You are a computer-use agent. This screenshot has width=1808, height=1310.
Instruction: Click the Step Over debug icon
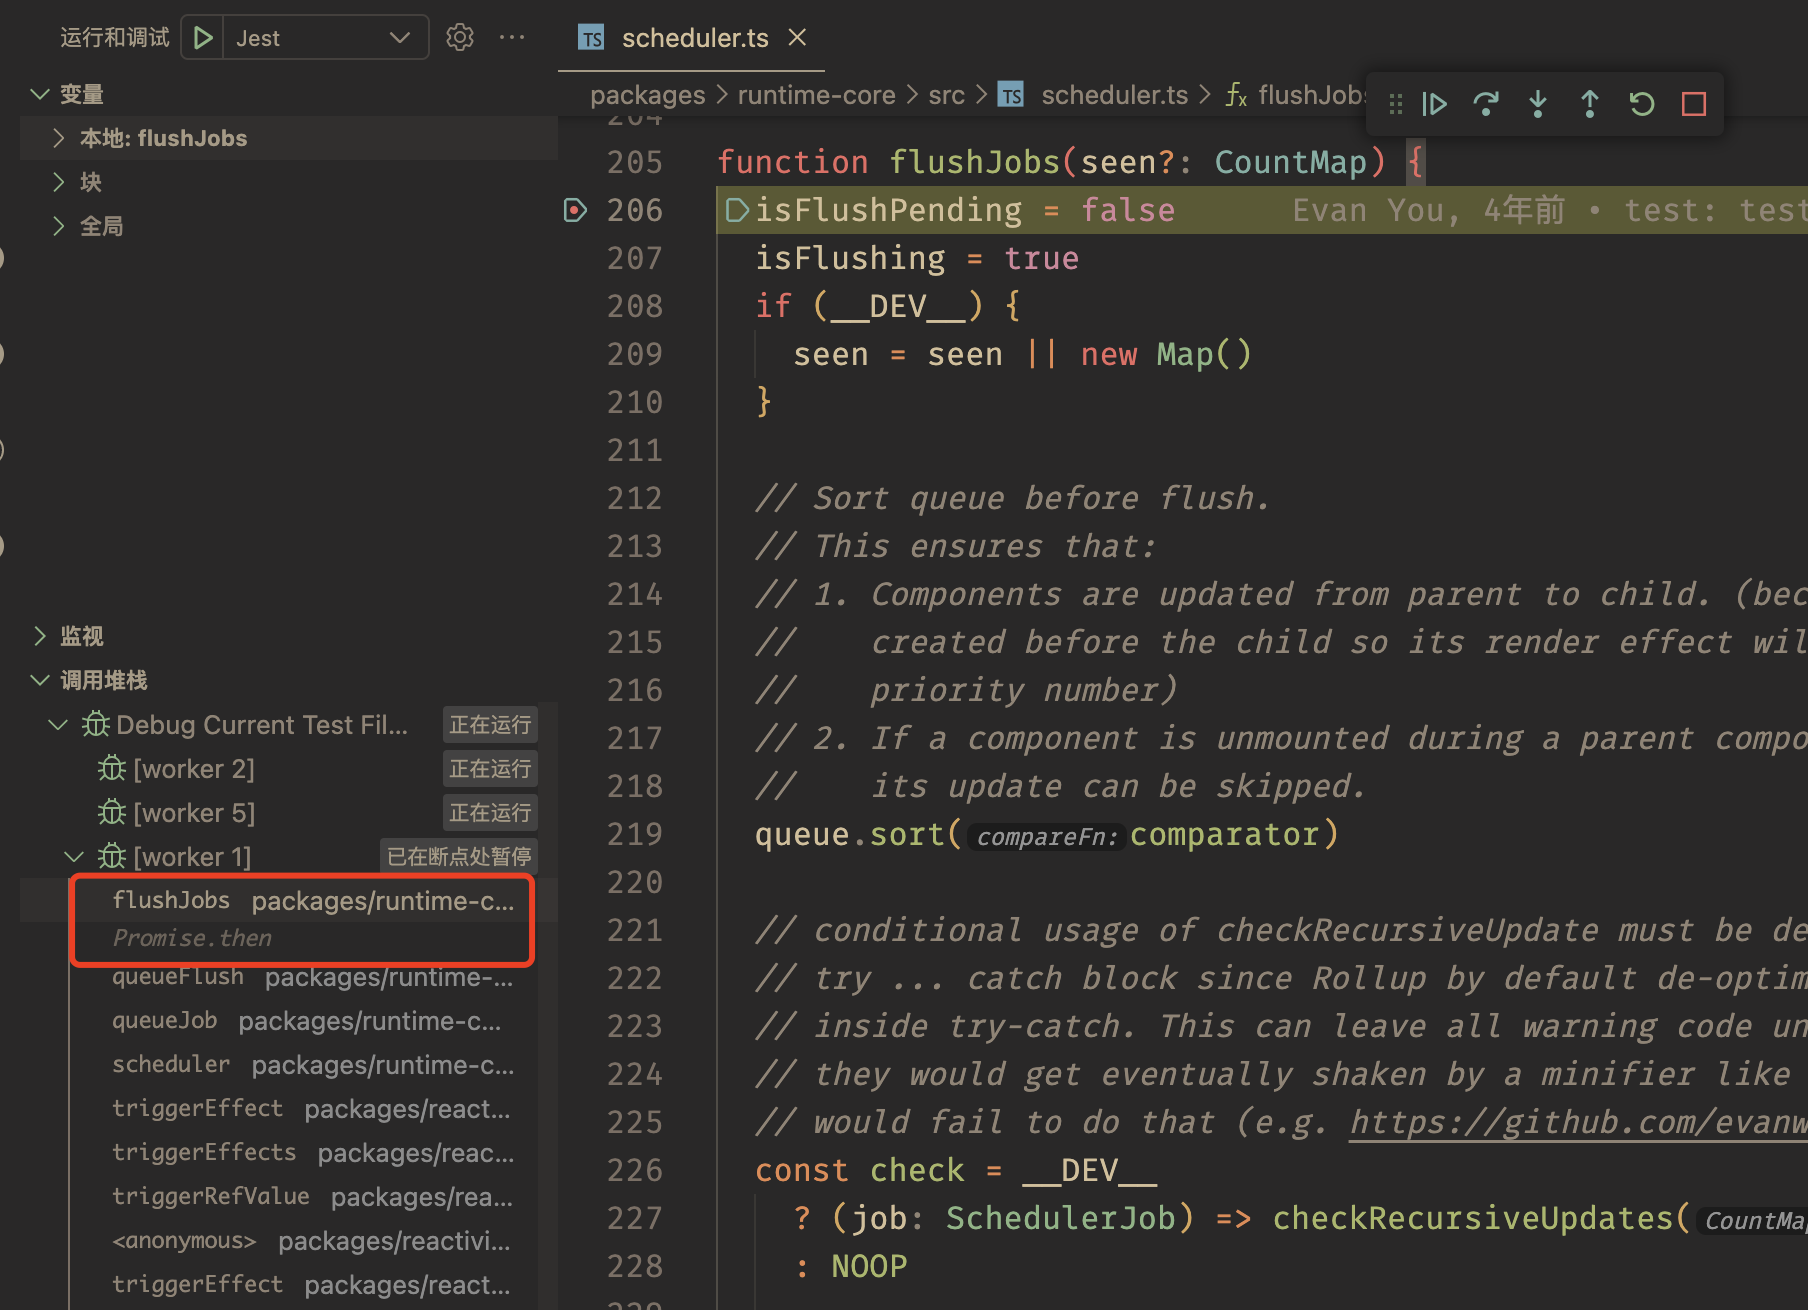tap(1486, 104)
